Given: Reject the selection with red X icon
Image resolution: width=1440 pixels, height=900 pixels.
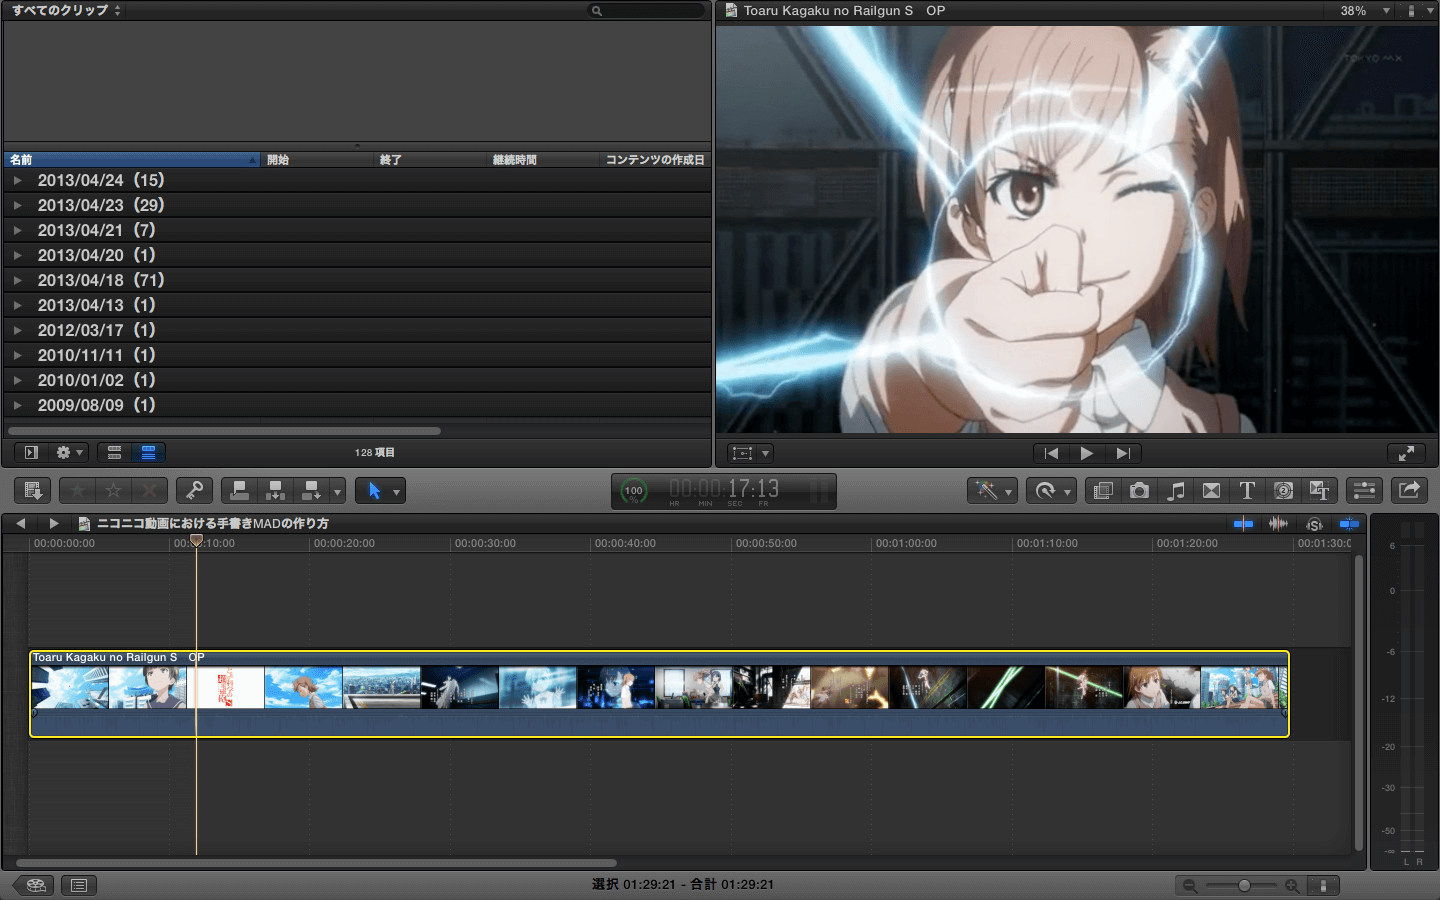Looking at the screenshot, I should click(150, 491).
